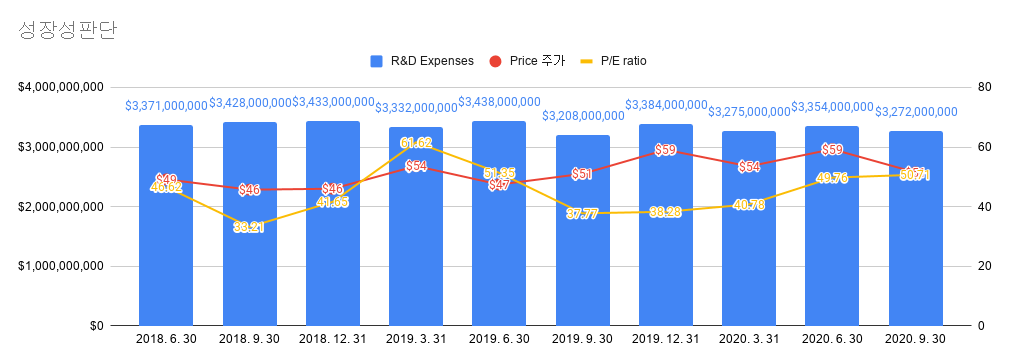This screenshot has height=364, width=1017.
Task: Click the 40.78 P/E ratio point
Action: [x=750, y=204]
